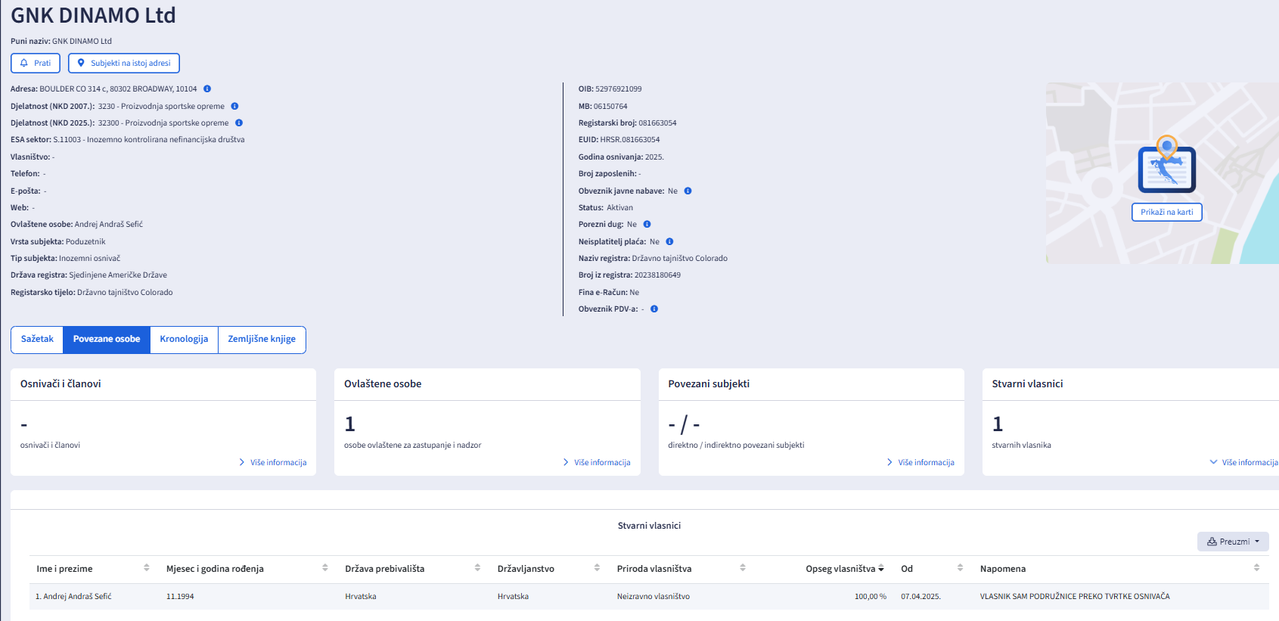Click the 07.04.2025. date cell
1279x621 pixels.
coord(922,597)
